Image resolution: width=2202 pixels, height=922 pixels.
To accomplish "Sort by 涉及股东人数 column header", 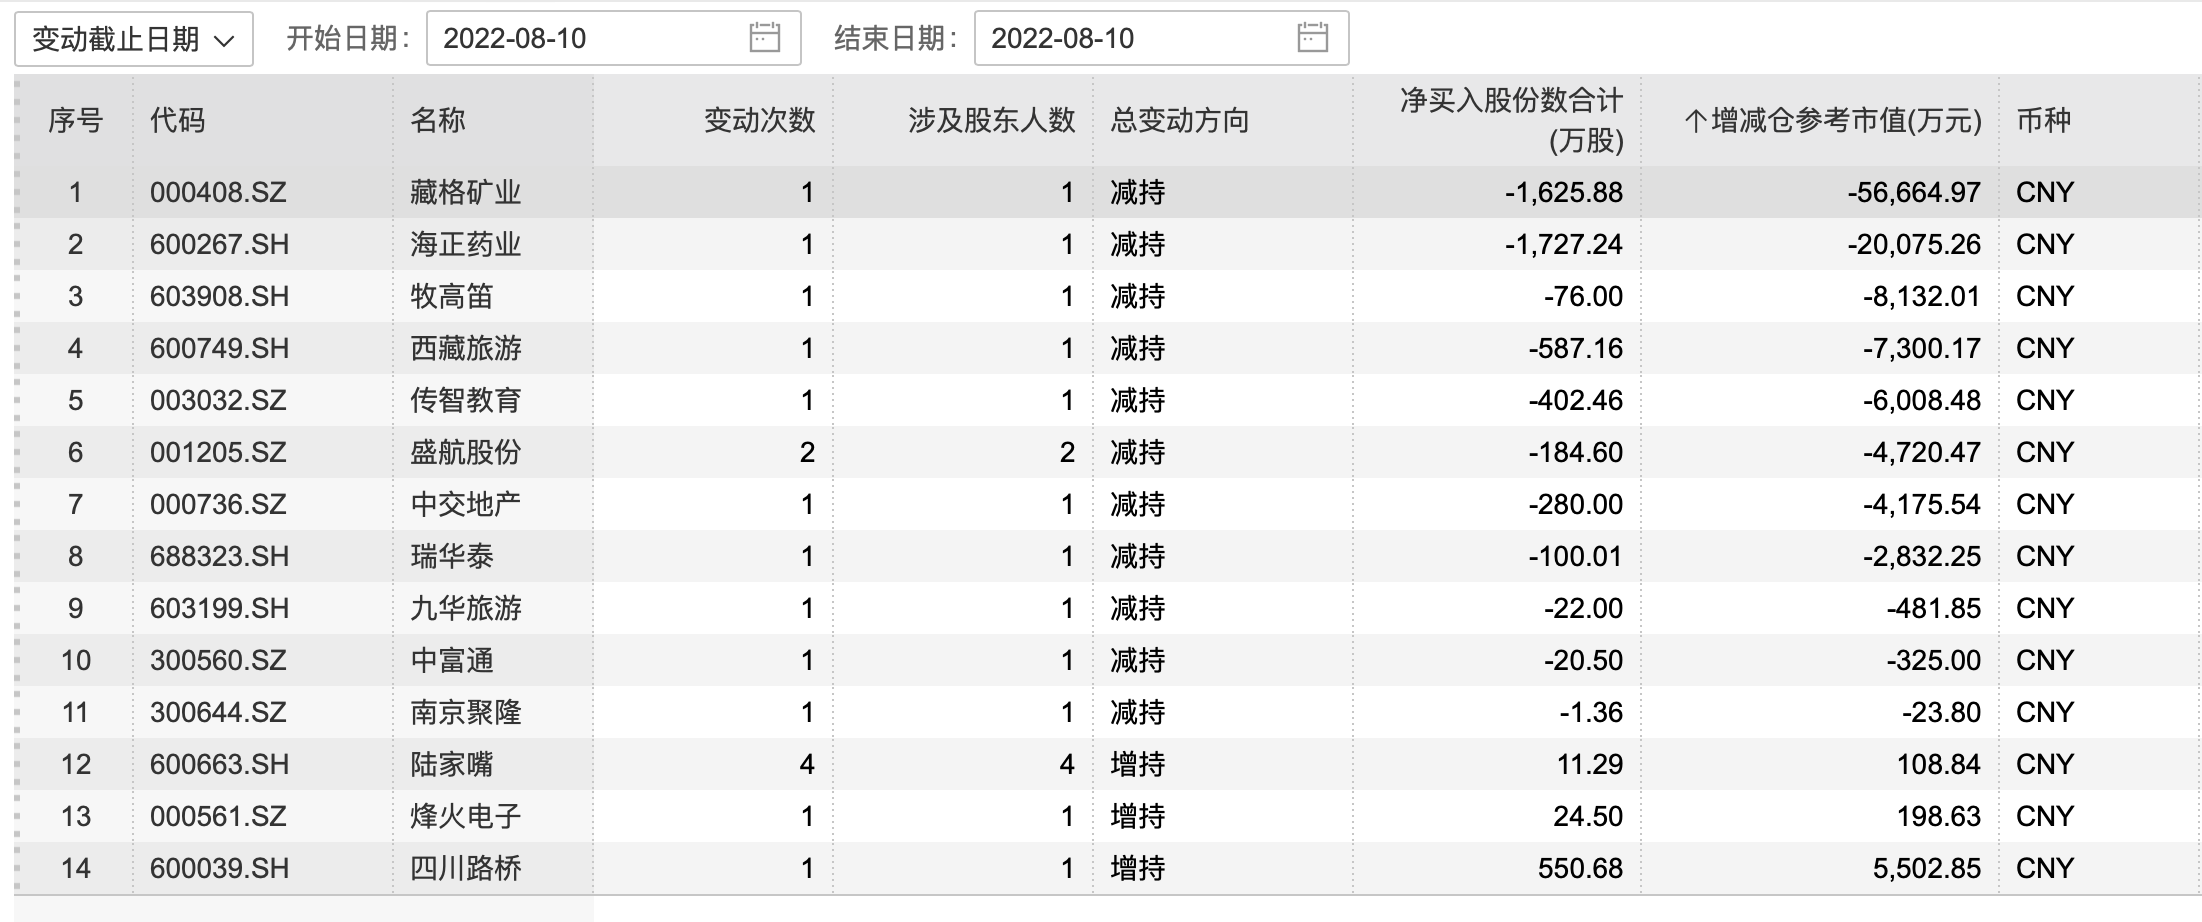I will [x=991, y=121].
